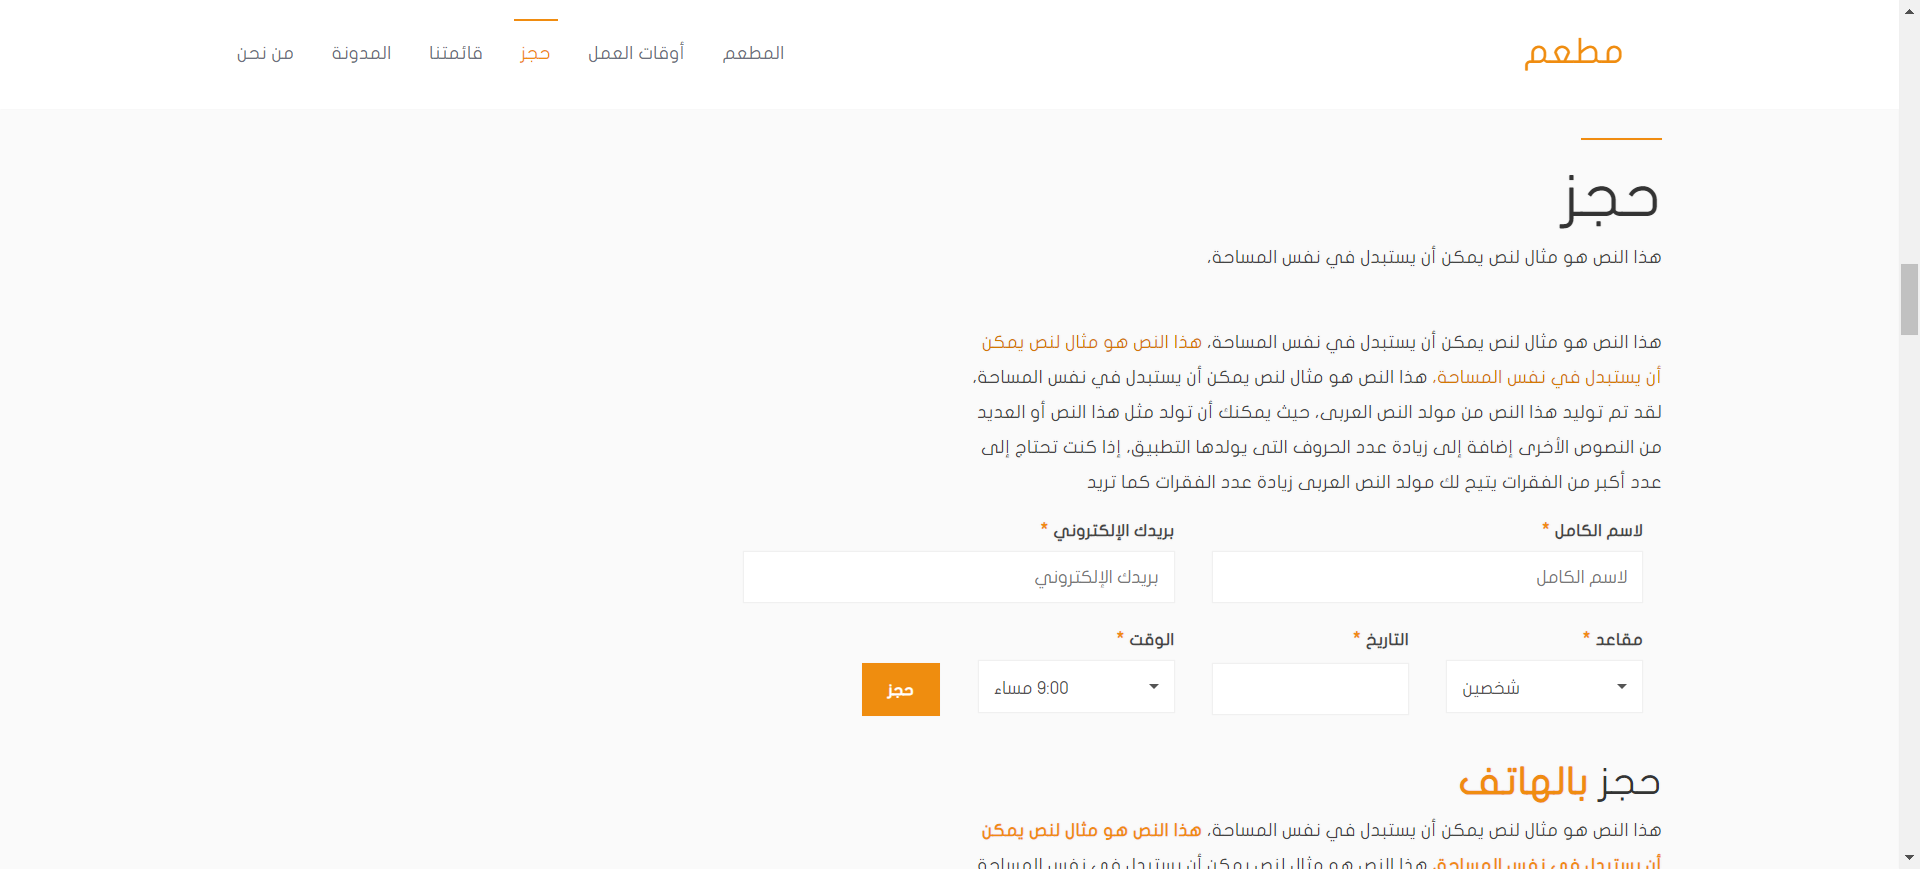Click the empty التاريخ date field
This screenshot has width=1920, height=869.
coord(1310,689)
